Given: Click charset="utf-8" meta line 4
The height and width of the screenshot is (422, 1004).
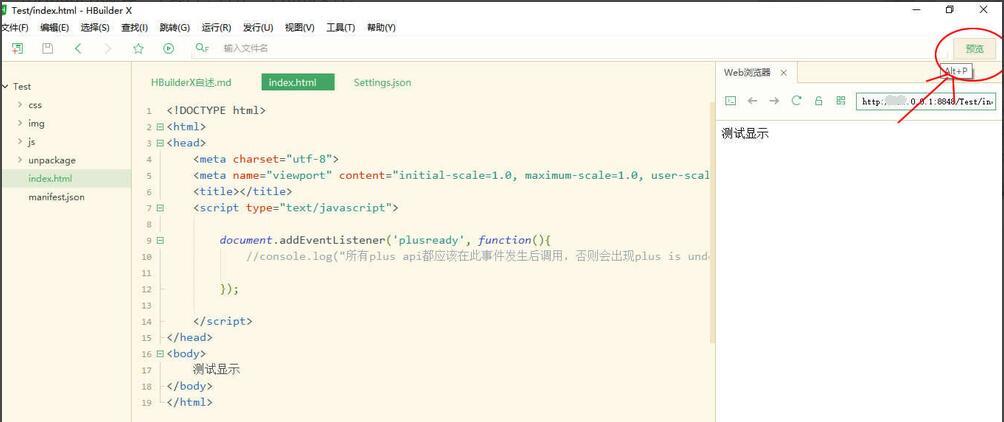Looking at the screenshot, I should [x=282, y=159].
